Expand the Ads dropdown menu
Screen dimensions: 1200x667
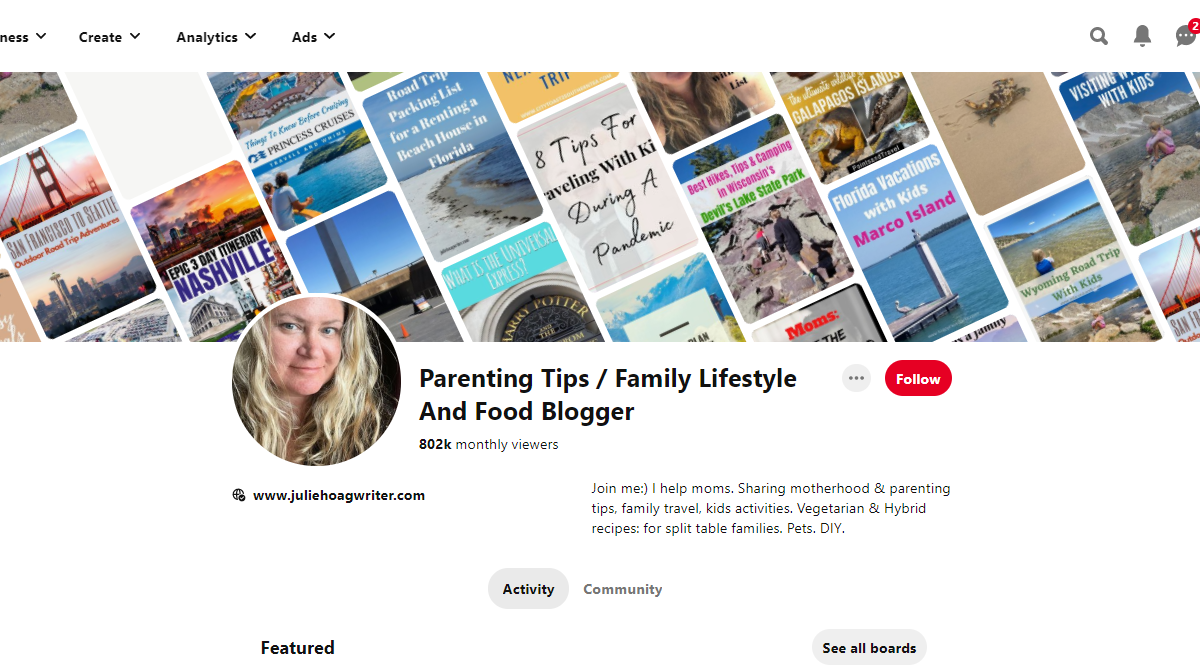[313, 37]
